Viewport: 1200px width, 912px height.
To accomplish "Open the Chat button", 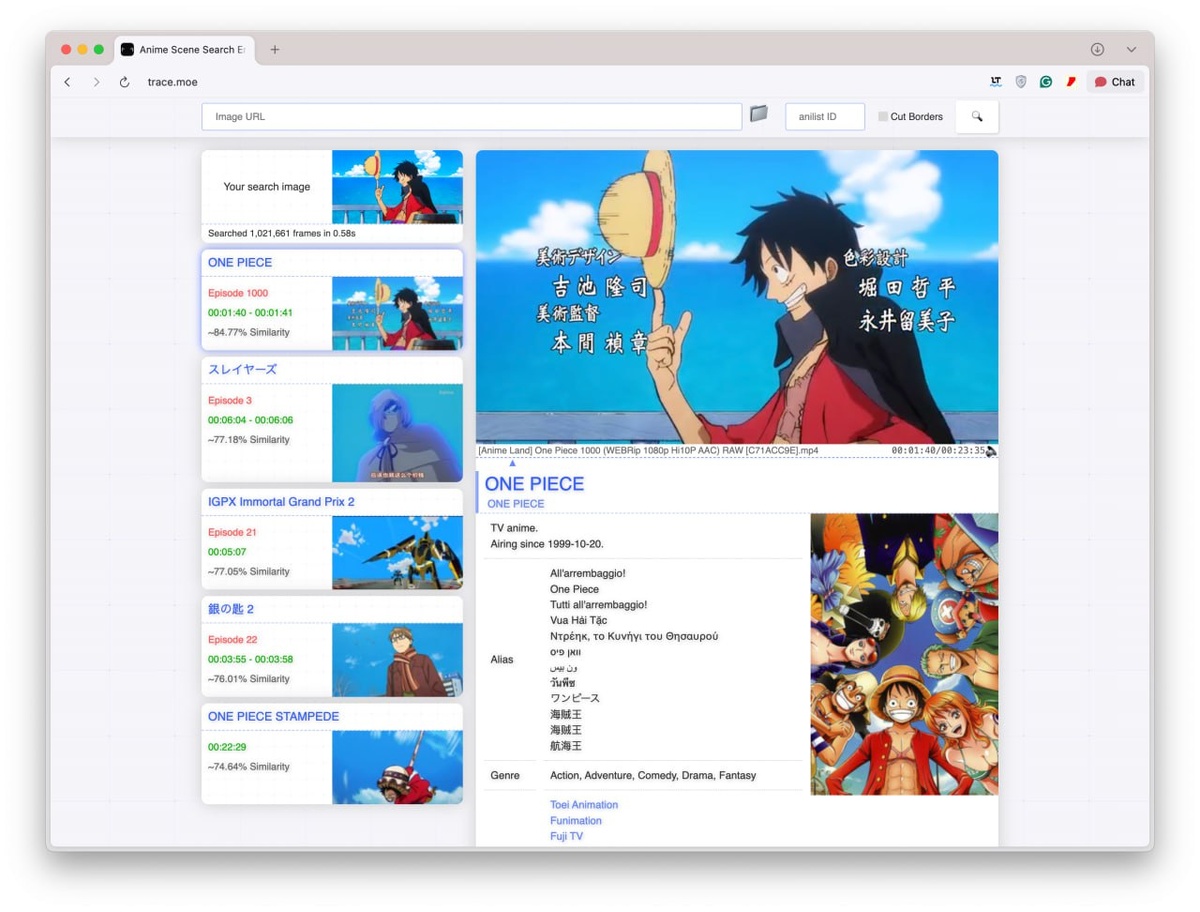I will pos(1115,82).
